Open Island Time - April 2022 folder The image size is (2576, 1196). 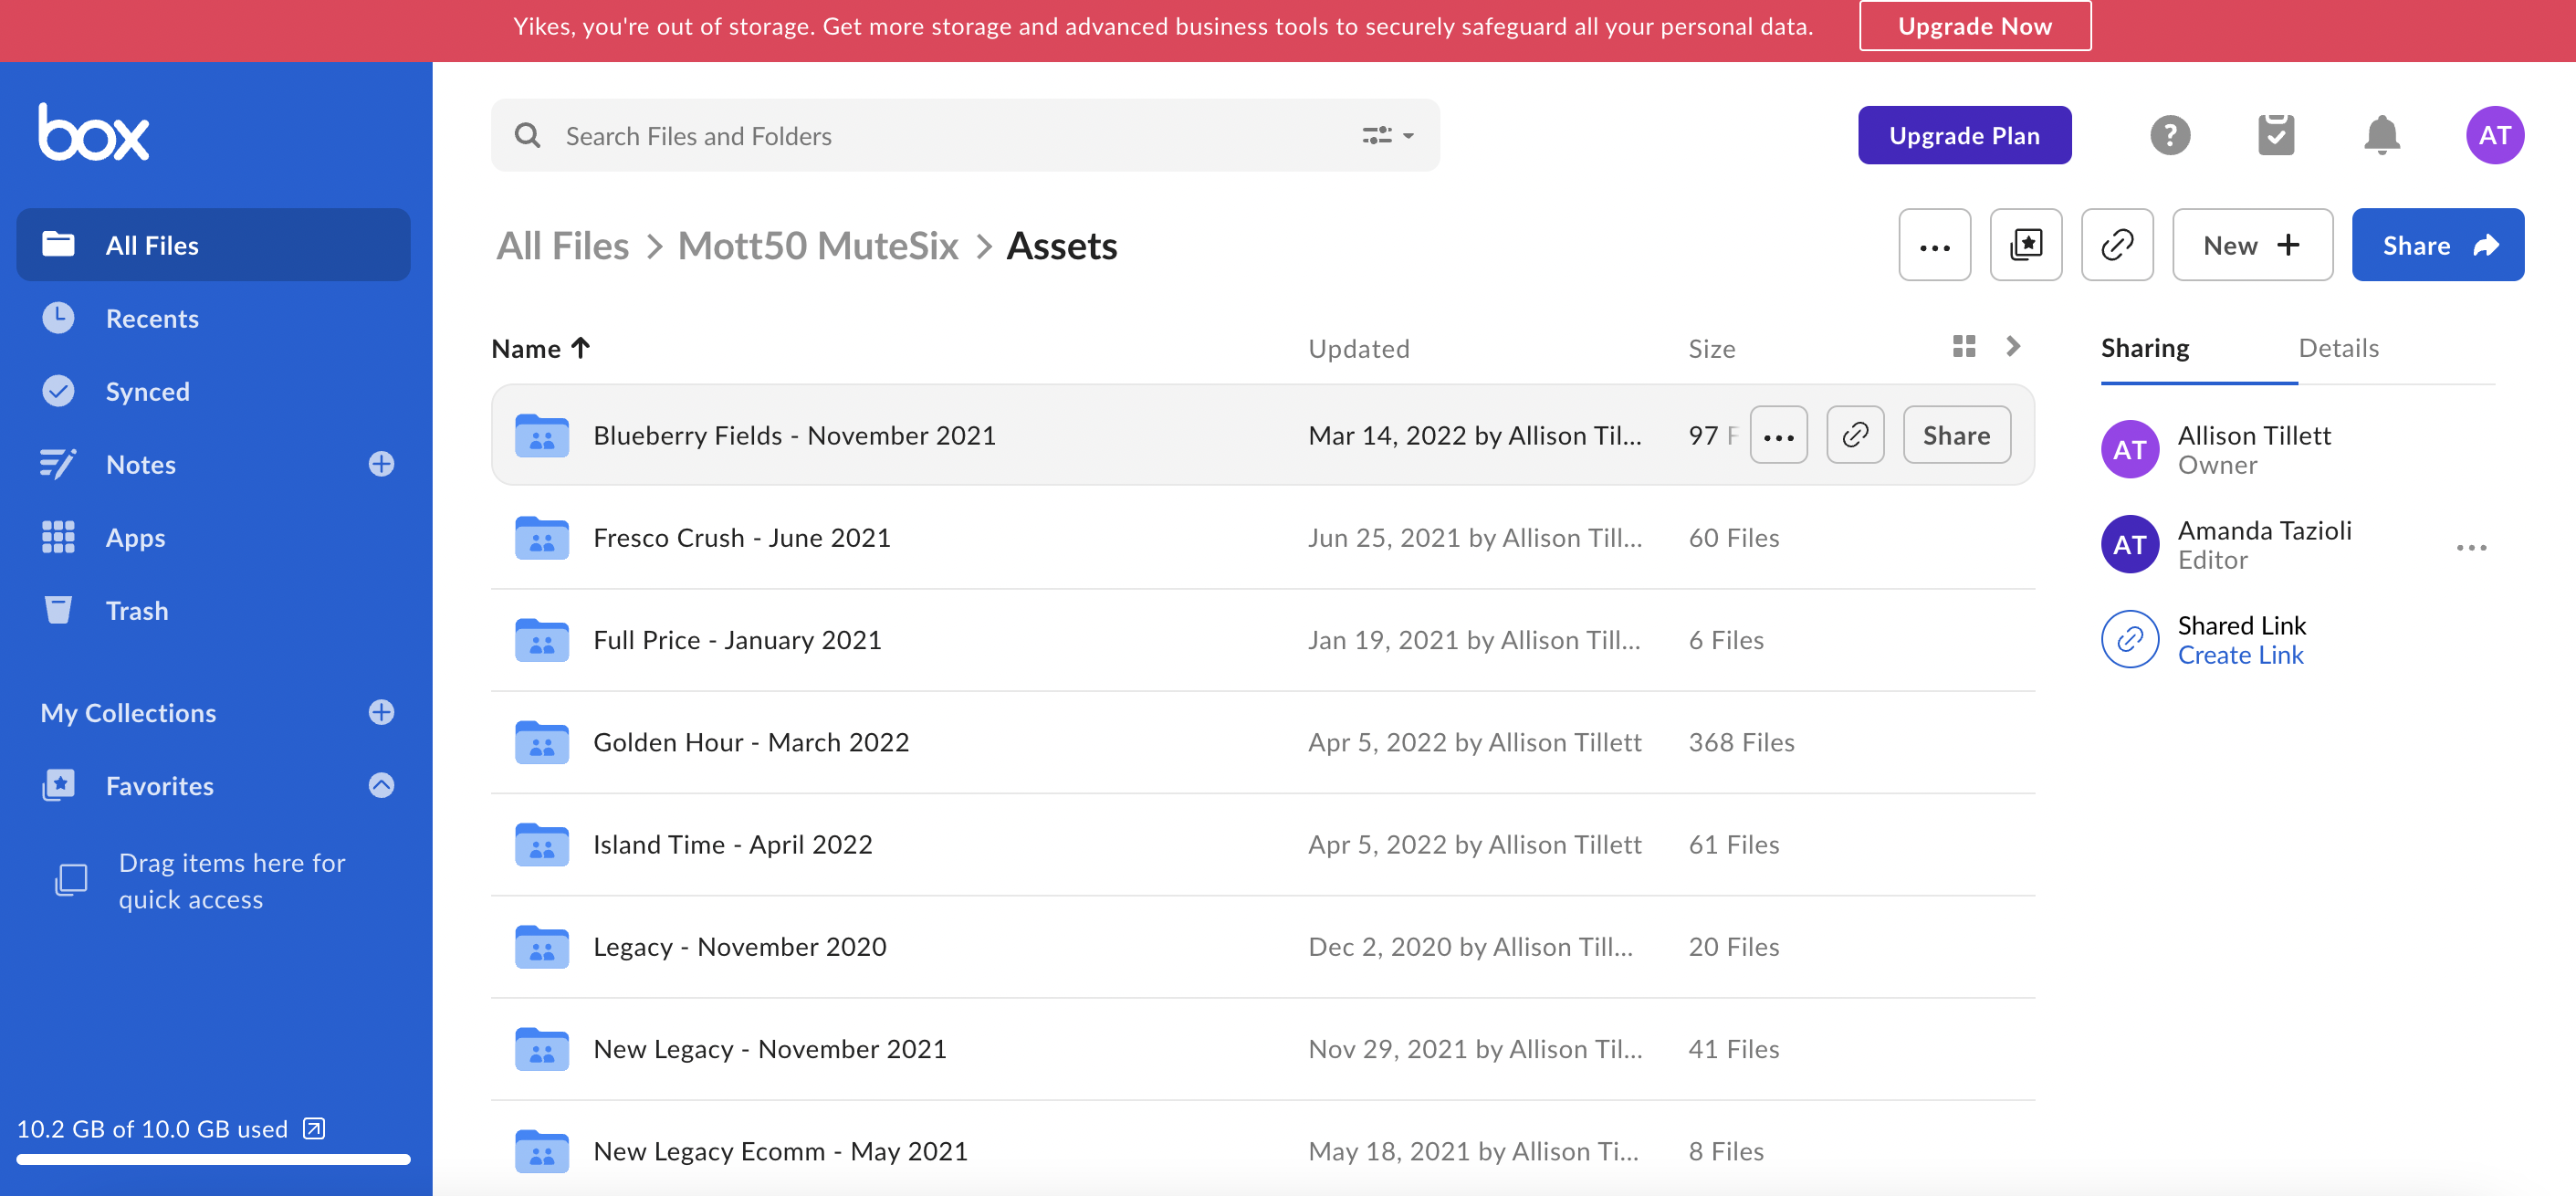[732, 844]
